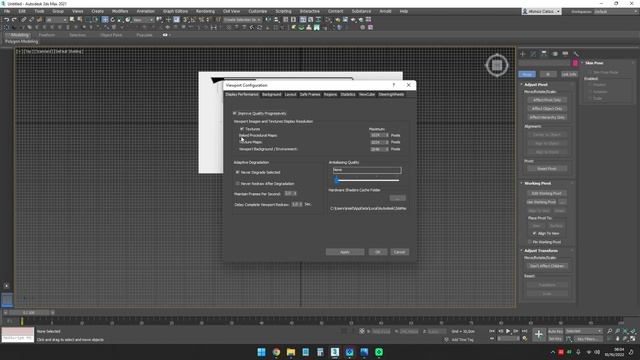Switch to the Modify command panel
The width and height of the screenshot is (640, 360).
tap(533, 54)
